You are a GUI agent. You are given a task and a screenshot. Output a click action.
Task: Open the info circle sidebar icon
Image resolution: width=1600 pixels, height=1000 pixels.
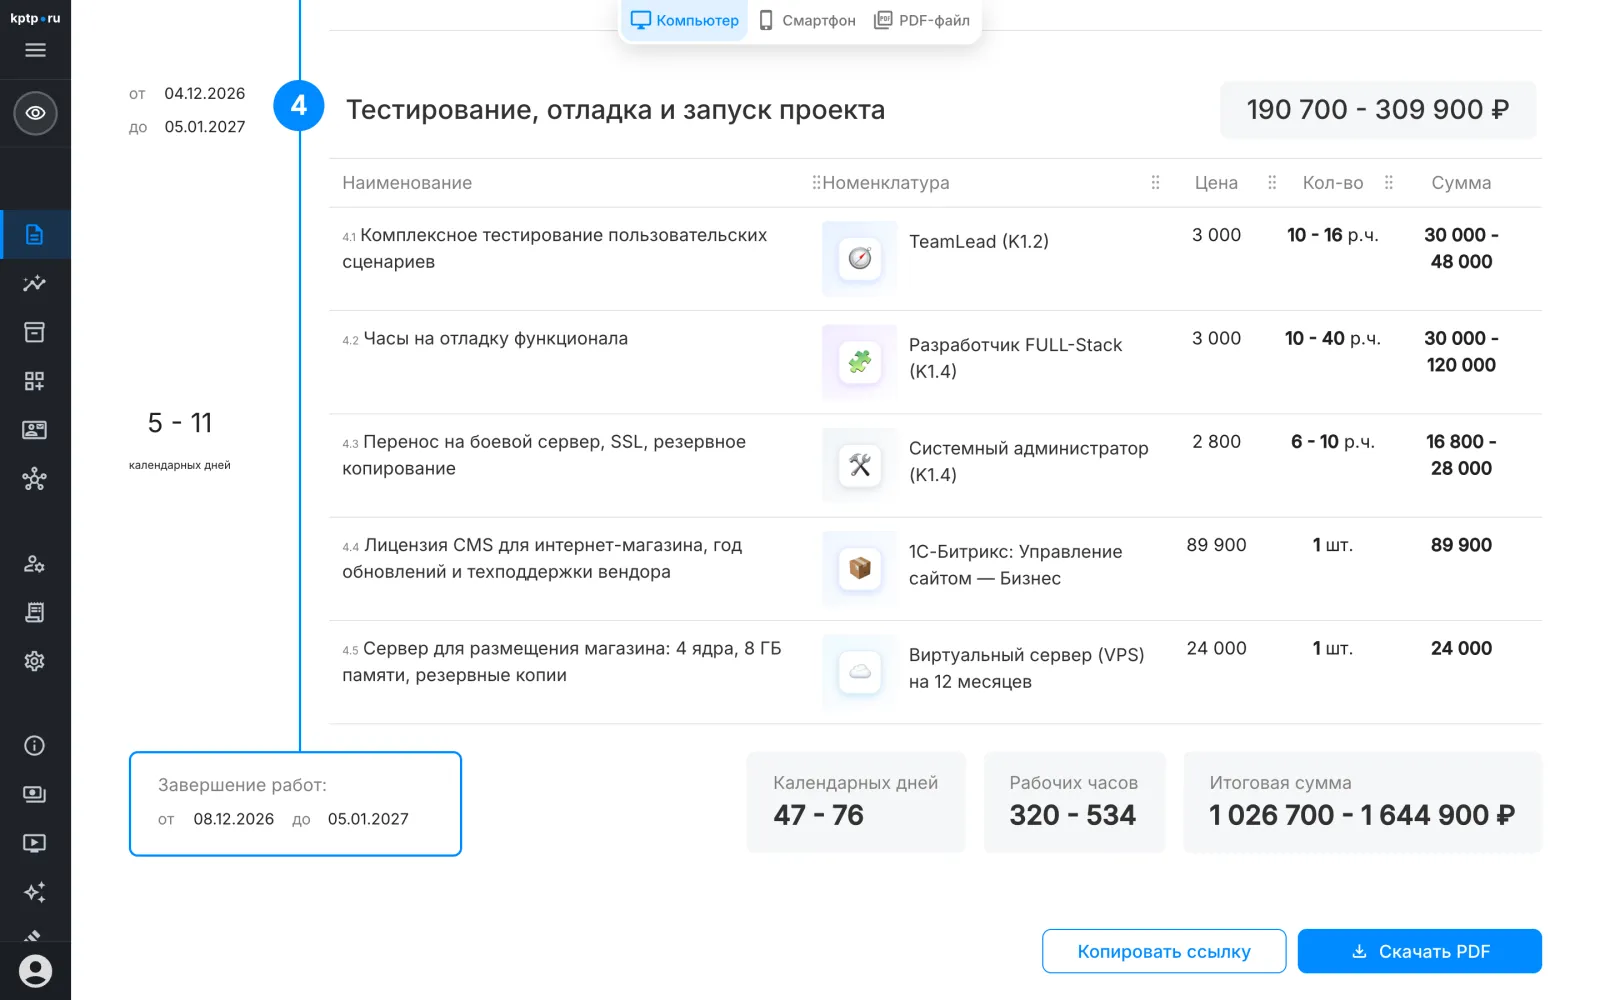[35, 746]
